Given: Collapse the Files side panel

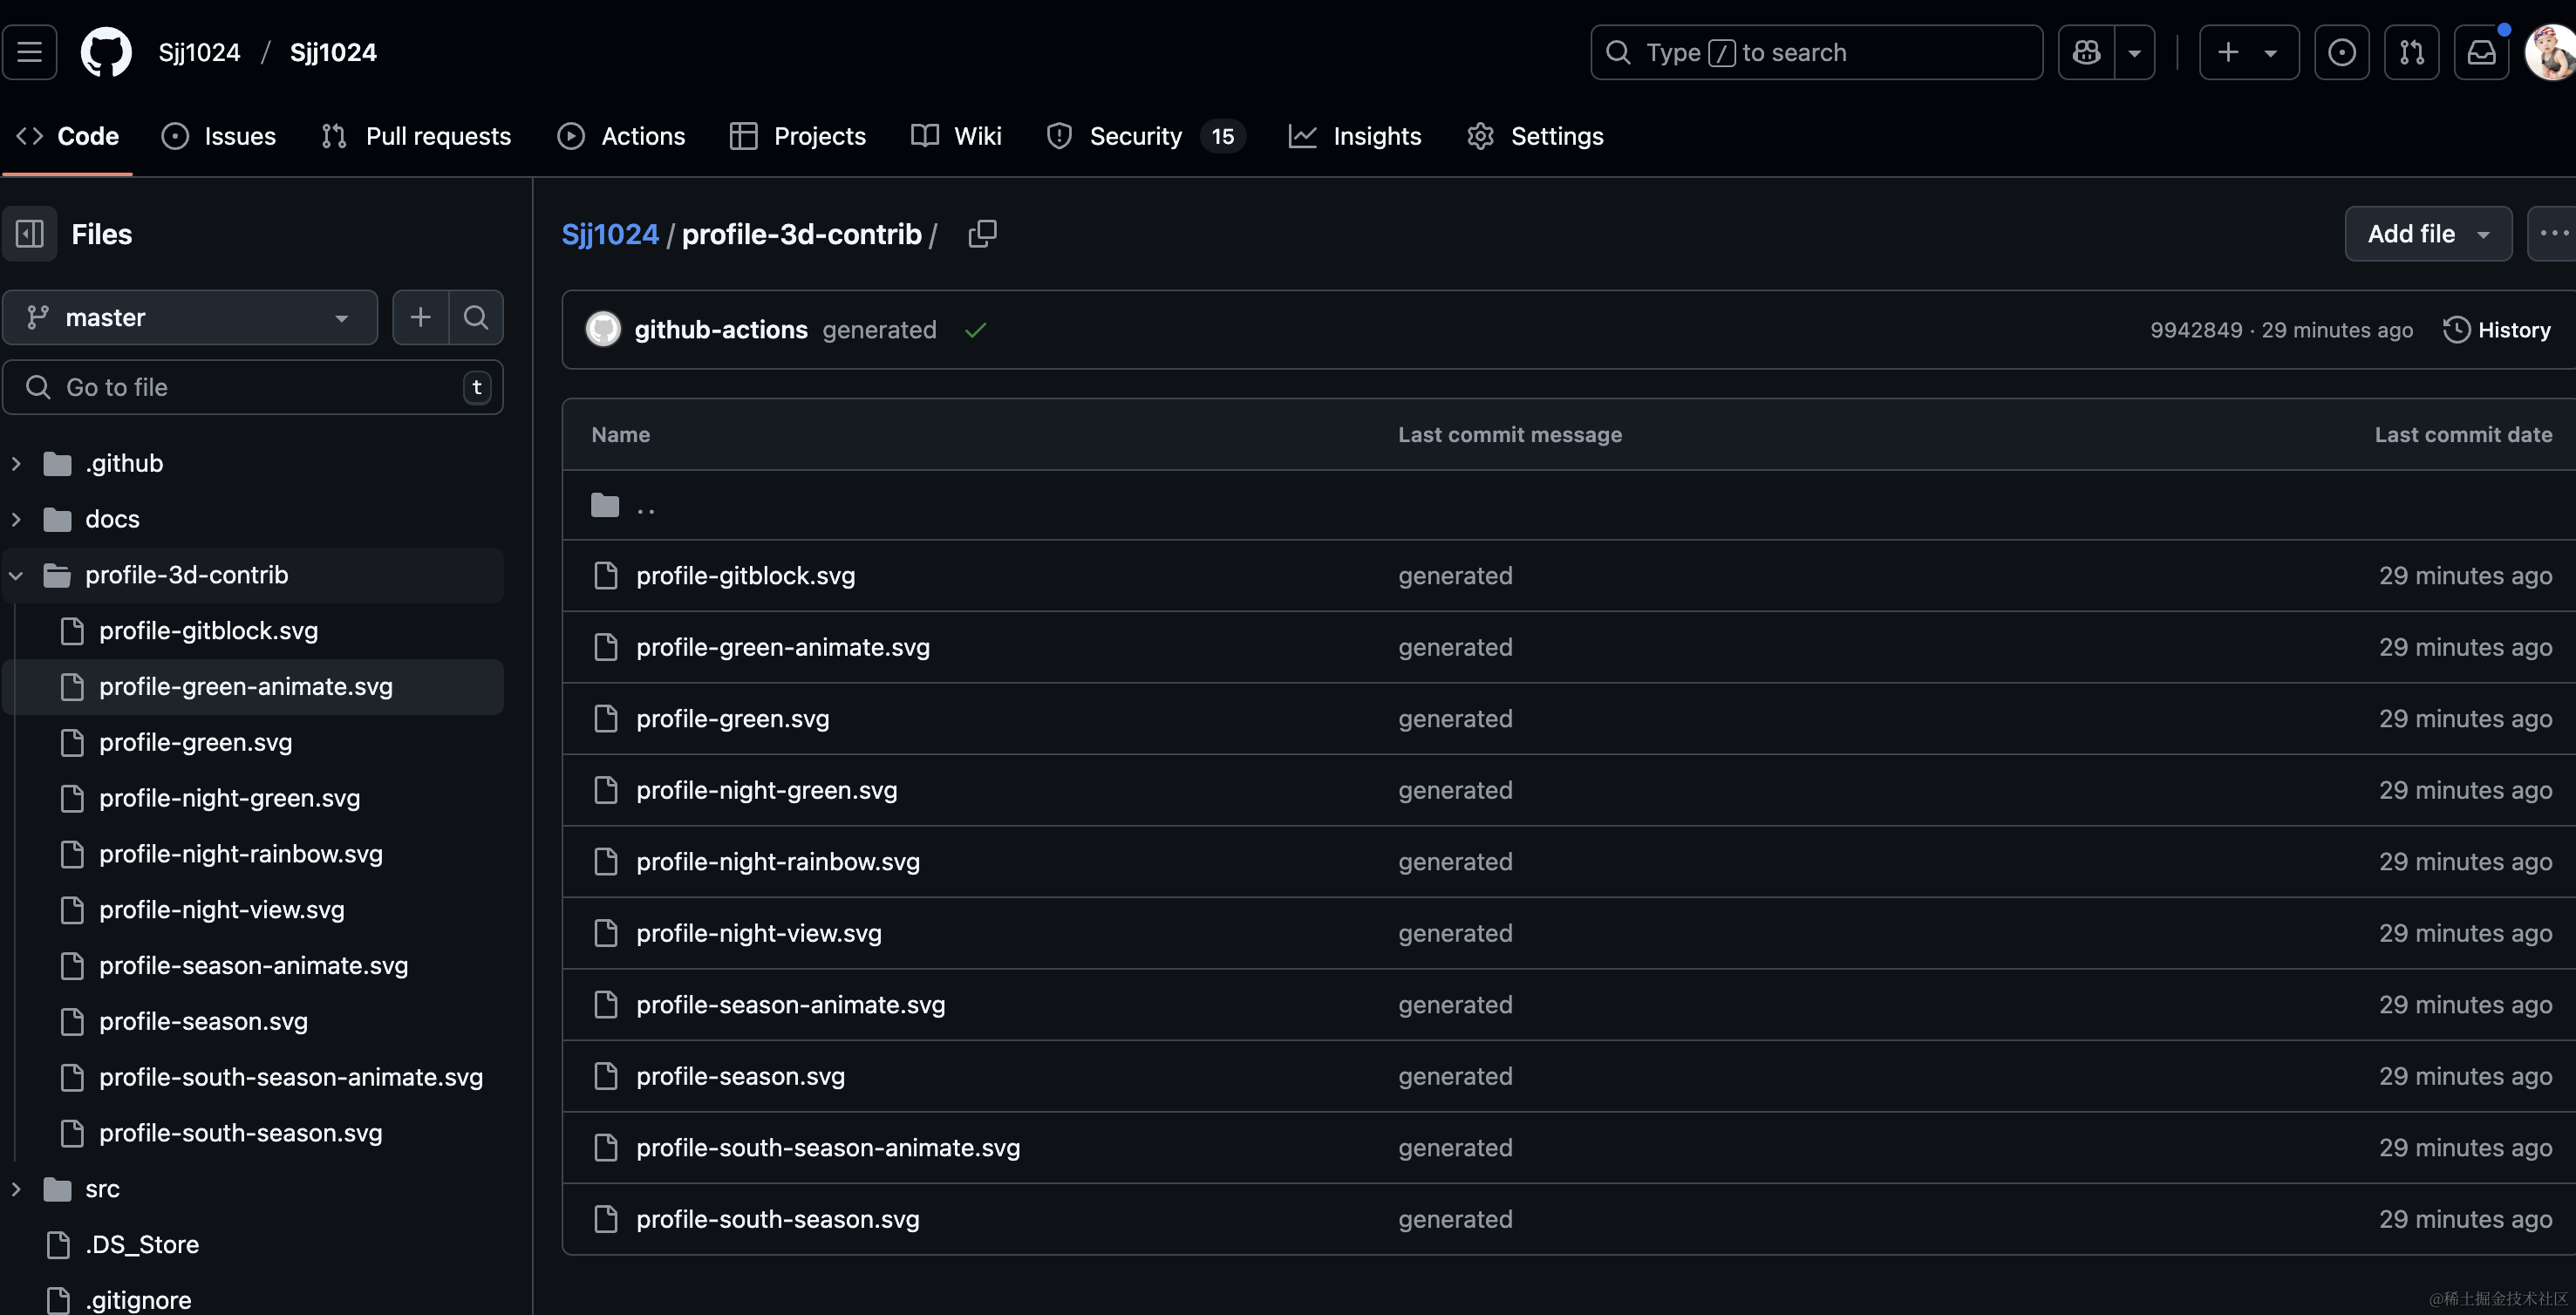Looking at the screenshot, I should [x=29, y=234].
